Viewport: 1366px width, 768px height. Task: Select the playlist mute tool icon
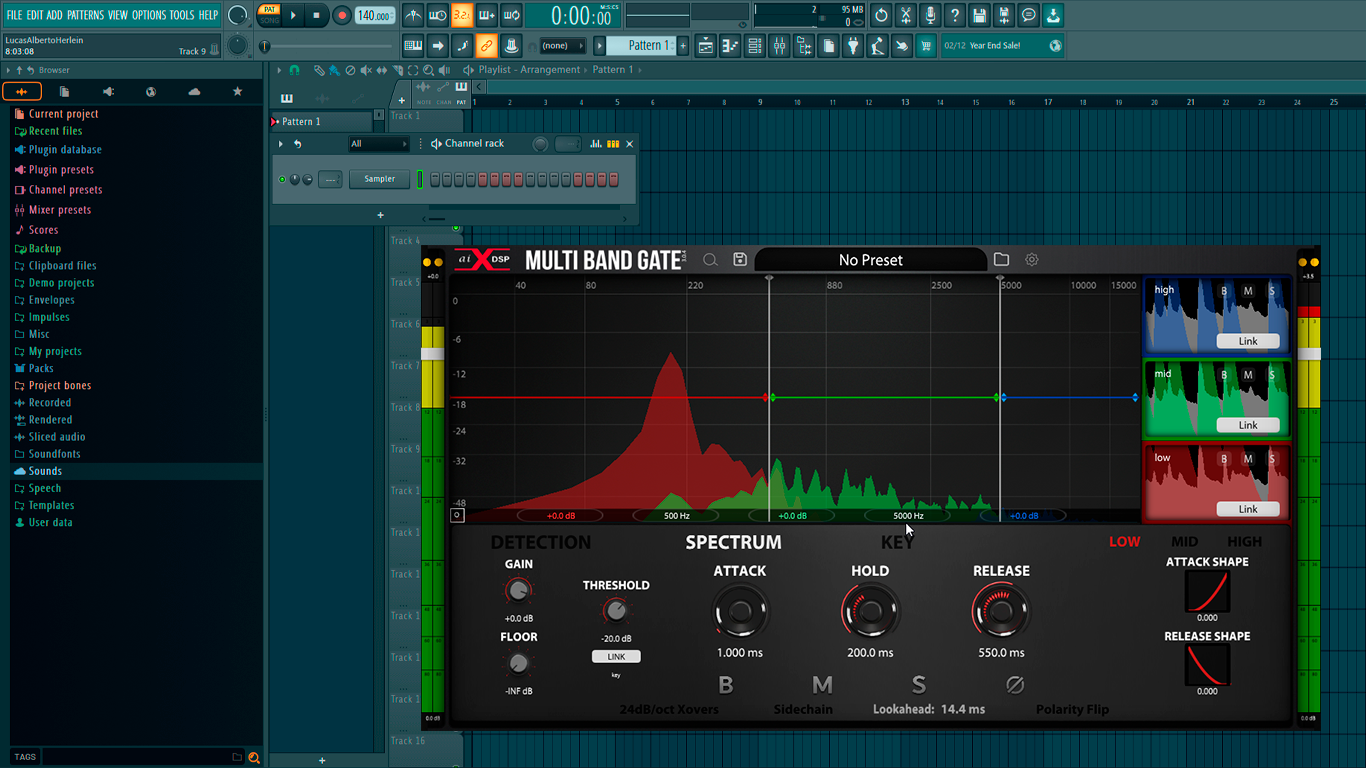point(366,70)
